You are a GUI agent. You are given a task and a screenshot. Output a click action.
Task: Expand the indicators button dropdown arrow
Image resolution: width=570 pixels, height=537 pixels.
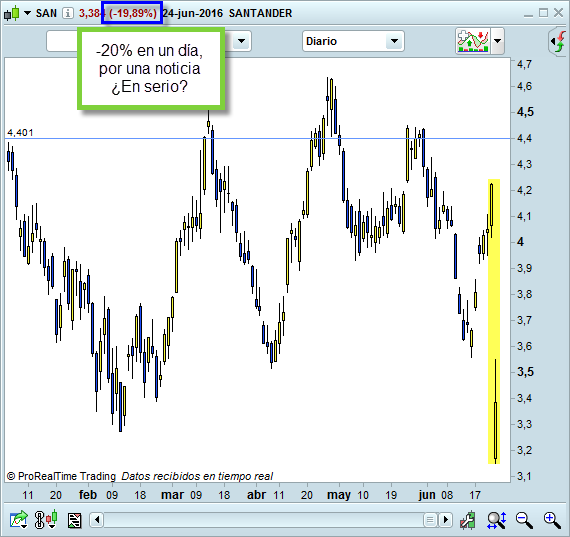[x=497, y=41]
